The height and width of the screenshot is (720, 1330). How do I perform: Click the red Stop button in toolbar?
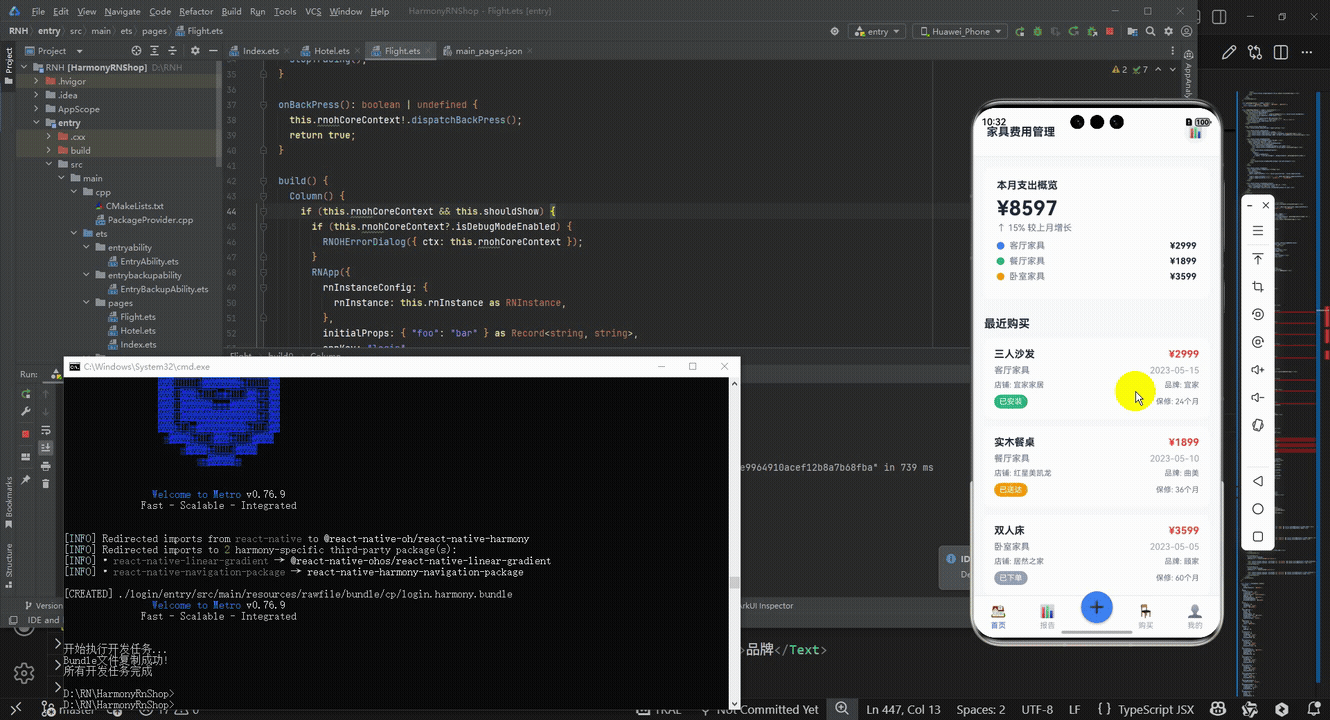pos(1110,31)
